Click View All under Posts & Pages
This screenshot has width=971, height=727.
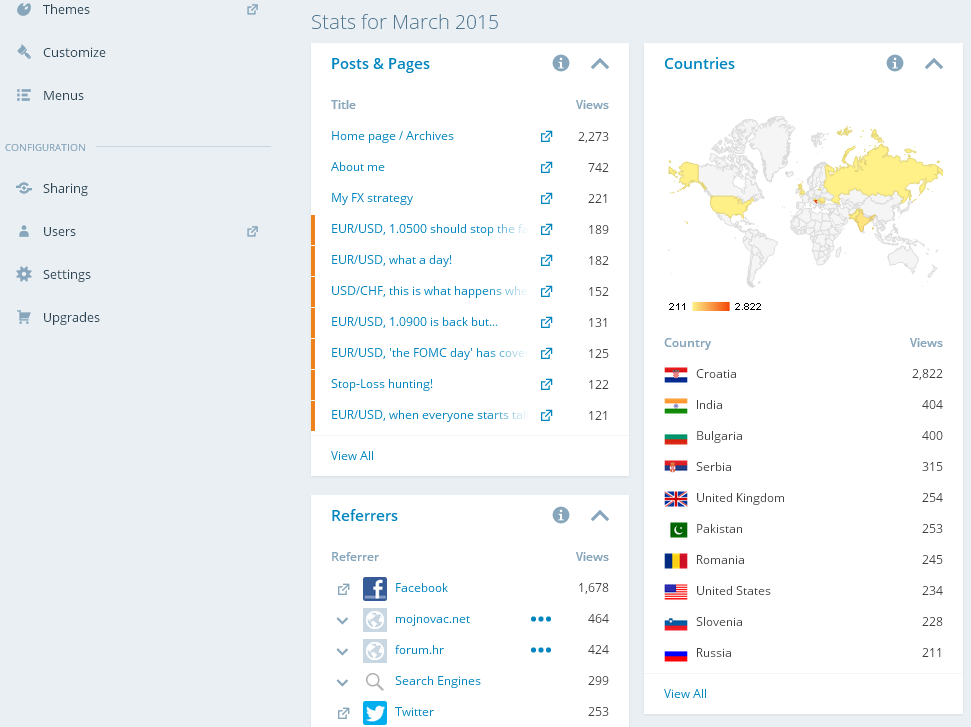pos(352,456)
